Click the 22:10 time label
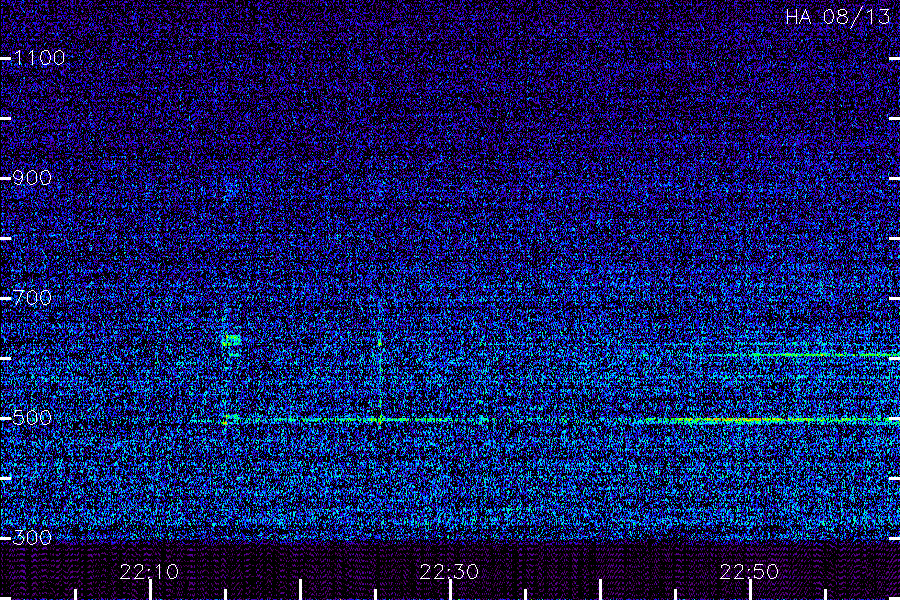Screen dimensions: 900x600 click(149, 572)
